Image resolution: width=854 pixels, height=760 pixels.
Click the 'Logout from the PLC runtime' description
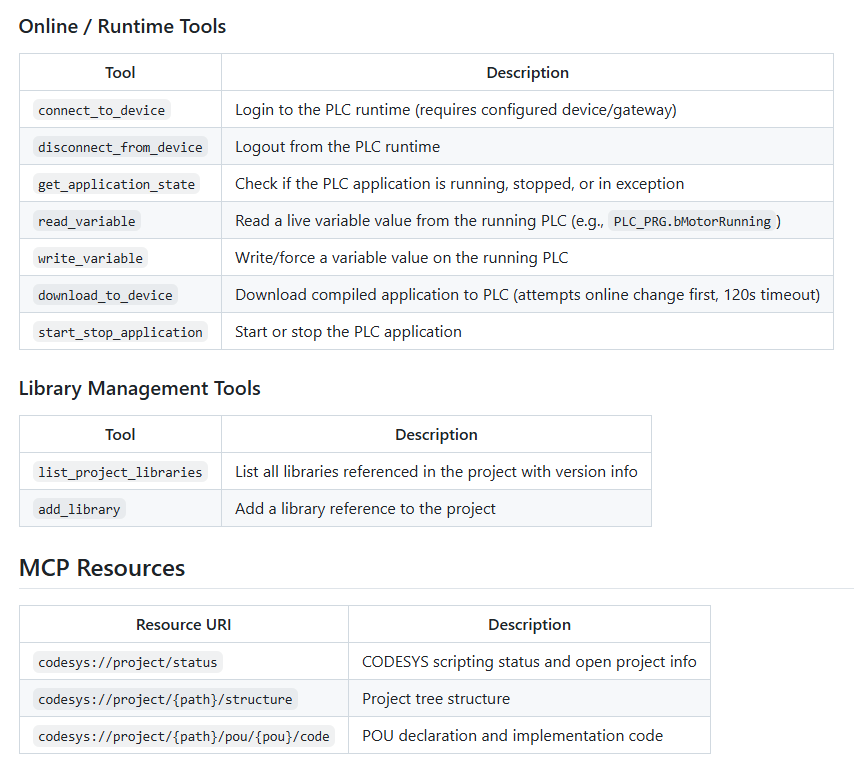[x=337, y=147]
